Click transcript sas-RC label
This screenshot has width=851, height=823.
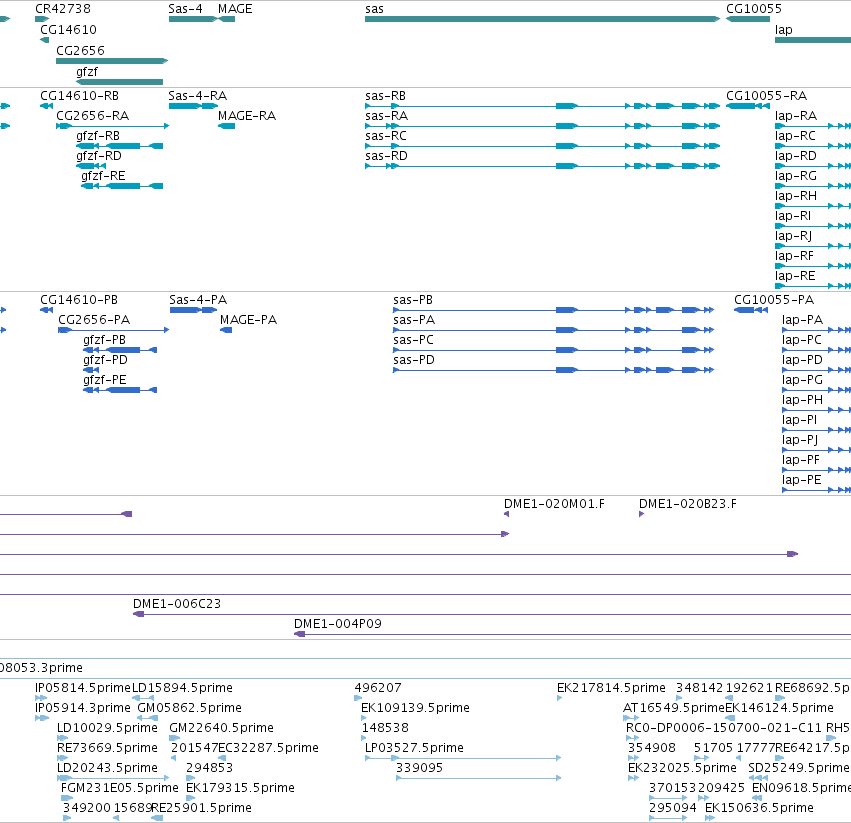(x=386, y=136)
